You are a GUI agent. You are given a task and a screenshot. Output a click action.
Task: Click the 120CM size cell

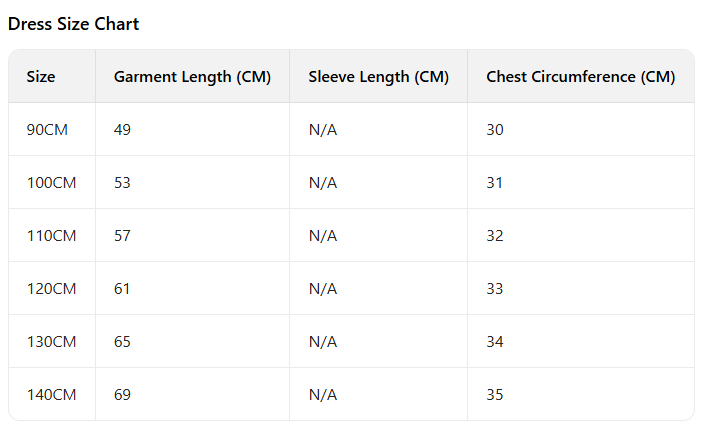point(51,289)
